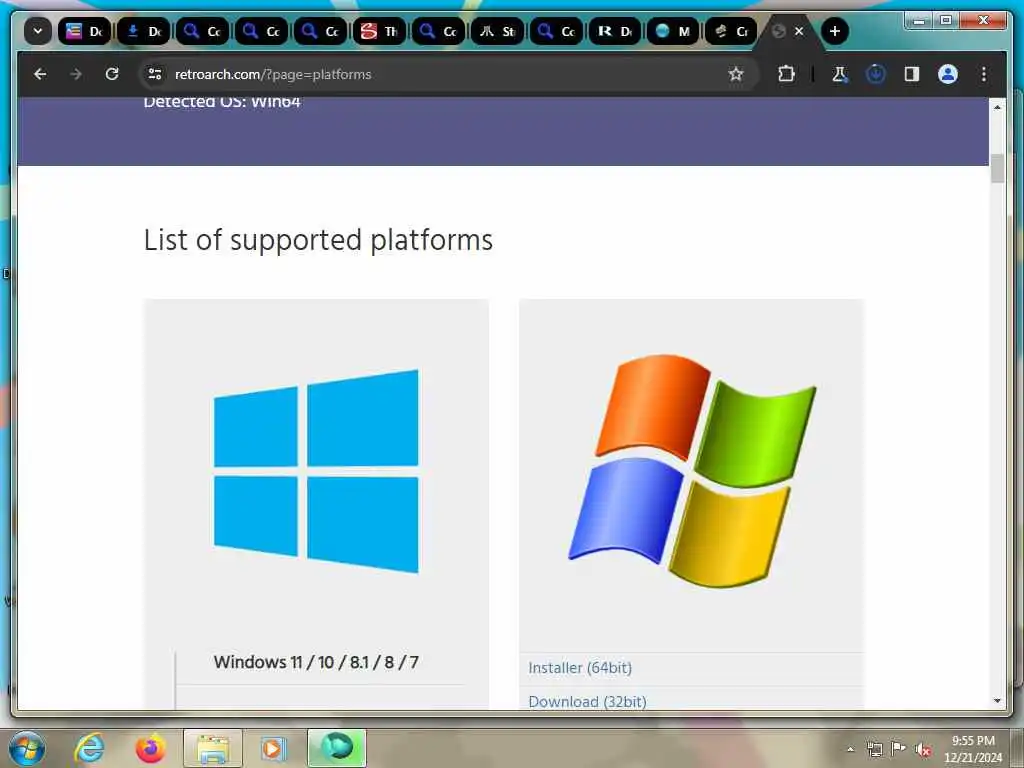The width and height of the screenshot is (1024, 768).
Task: Open the clock showing 9:55 PM
Action: (x=973, y=749)
